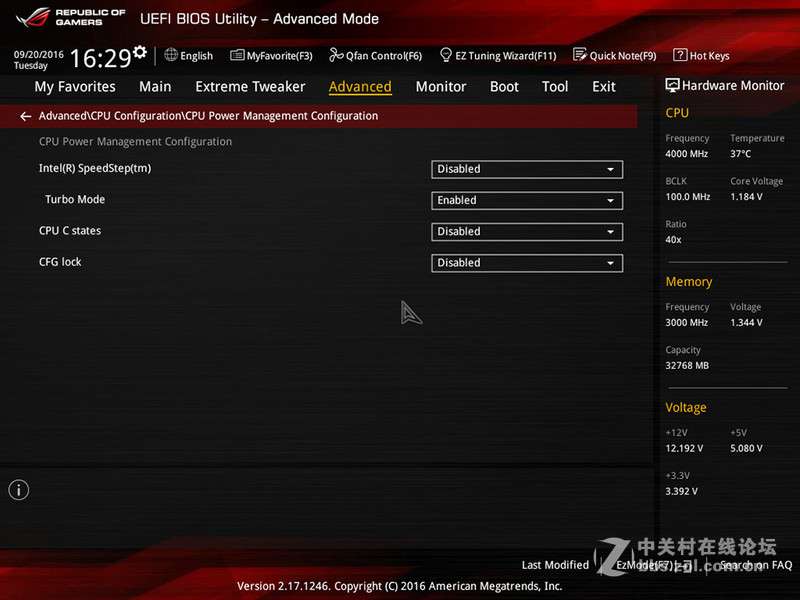Click Memory frequency 3000 MHz value
Image resolution: width=800 pixels, height=600 pixels.
687,322
